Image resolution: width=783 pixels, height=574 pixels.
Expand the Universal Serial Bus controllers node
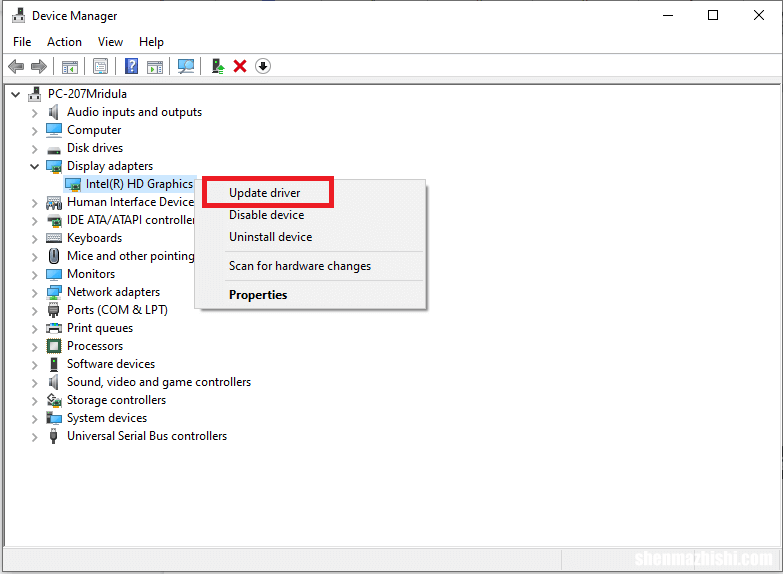[x=35, y=436]
